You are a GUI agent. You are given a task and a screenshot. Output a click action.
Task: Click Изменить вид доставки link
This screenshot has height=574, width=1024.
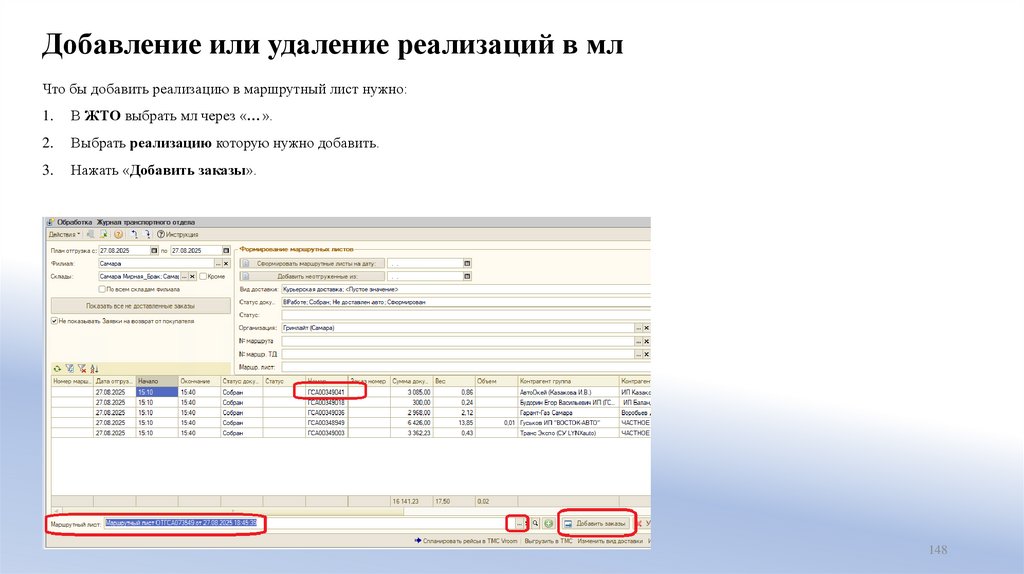click(610, 541)
